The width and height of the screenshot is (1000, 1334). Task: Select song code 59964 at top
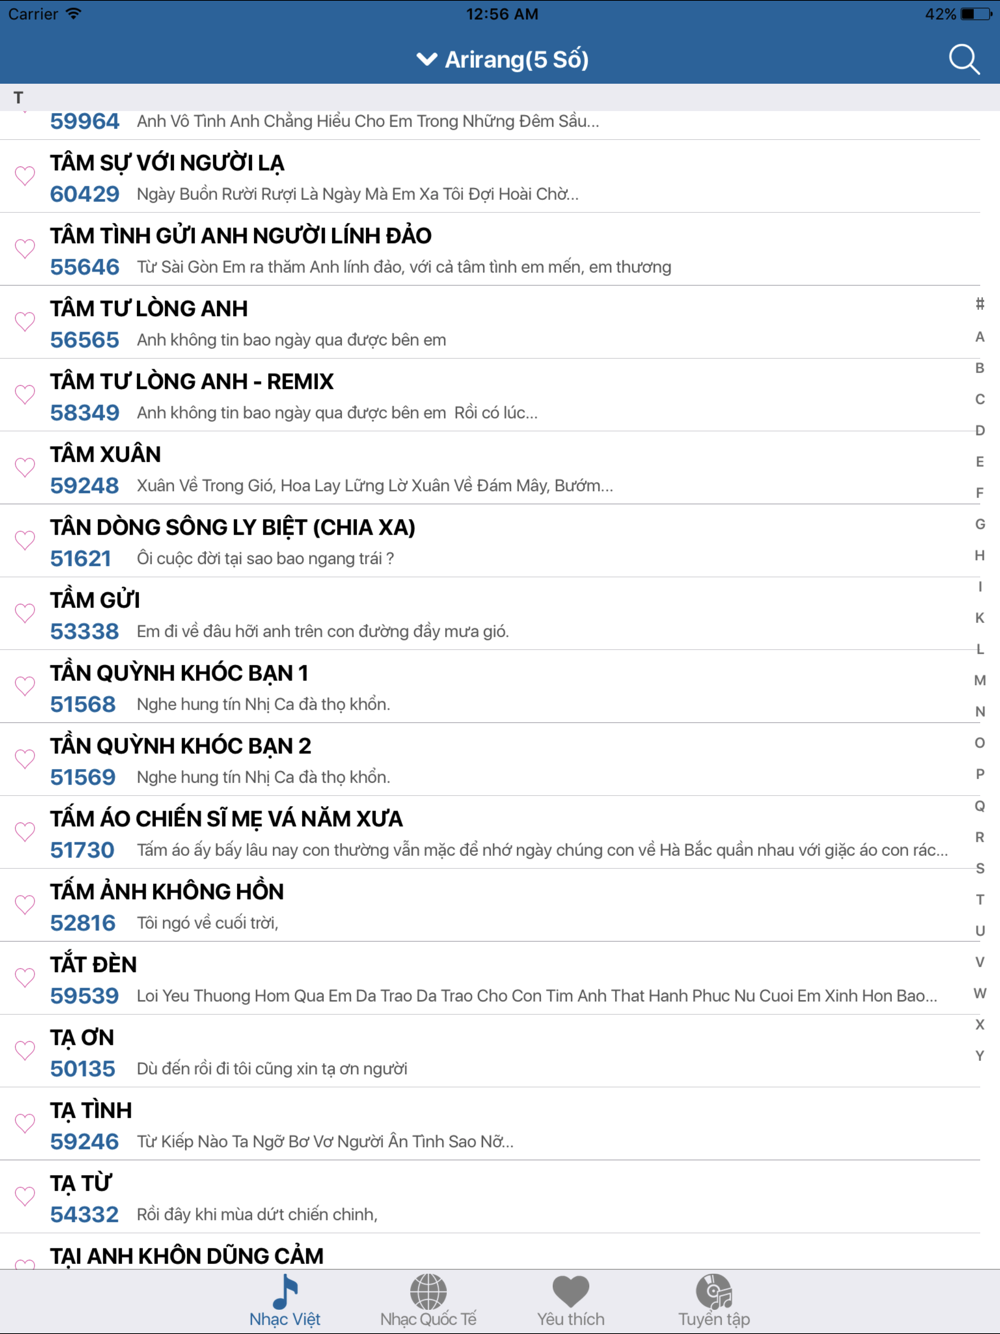[85, 122]
